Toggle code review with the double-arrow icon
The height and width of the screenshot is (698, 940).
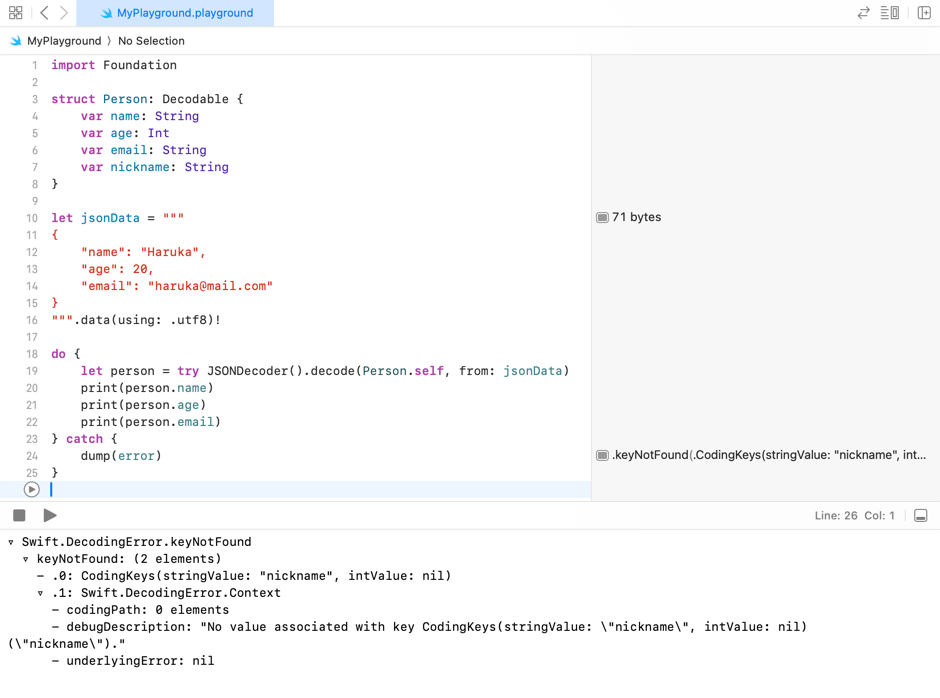pos(863,13)
